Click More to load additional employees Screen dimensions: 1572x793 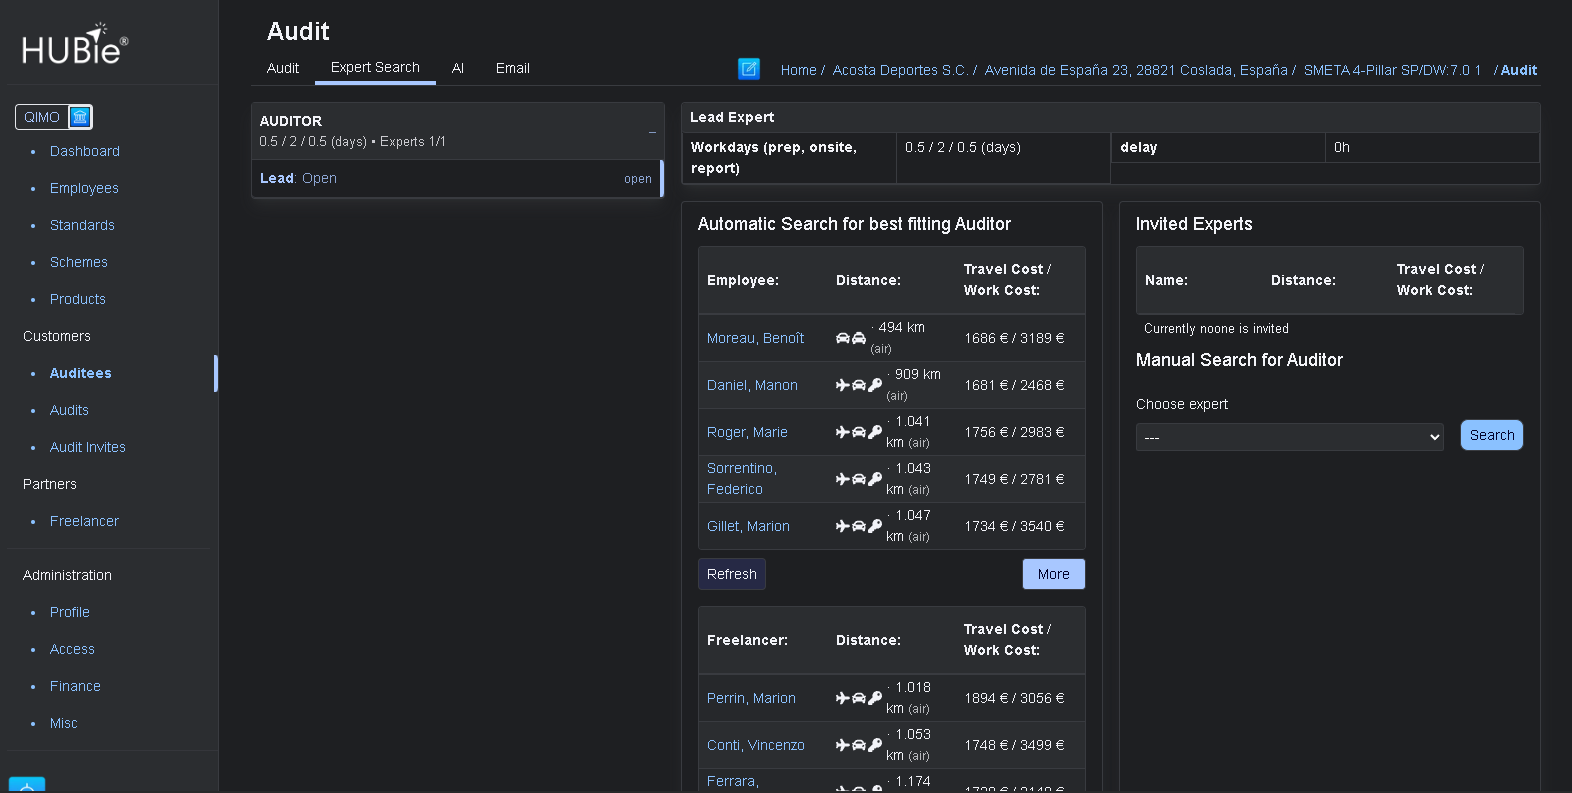coord(1053,574)
